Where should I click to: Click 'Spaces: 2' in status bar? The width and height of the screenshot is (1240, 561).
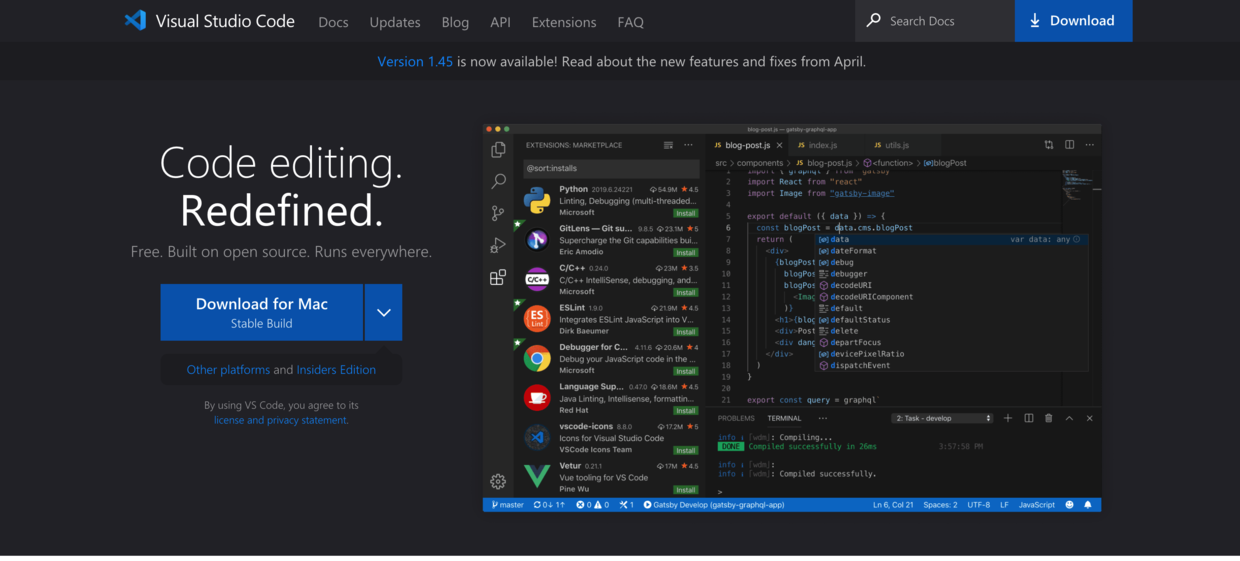[940, 505]
